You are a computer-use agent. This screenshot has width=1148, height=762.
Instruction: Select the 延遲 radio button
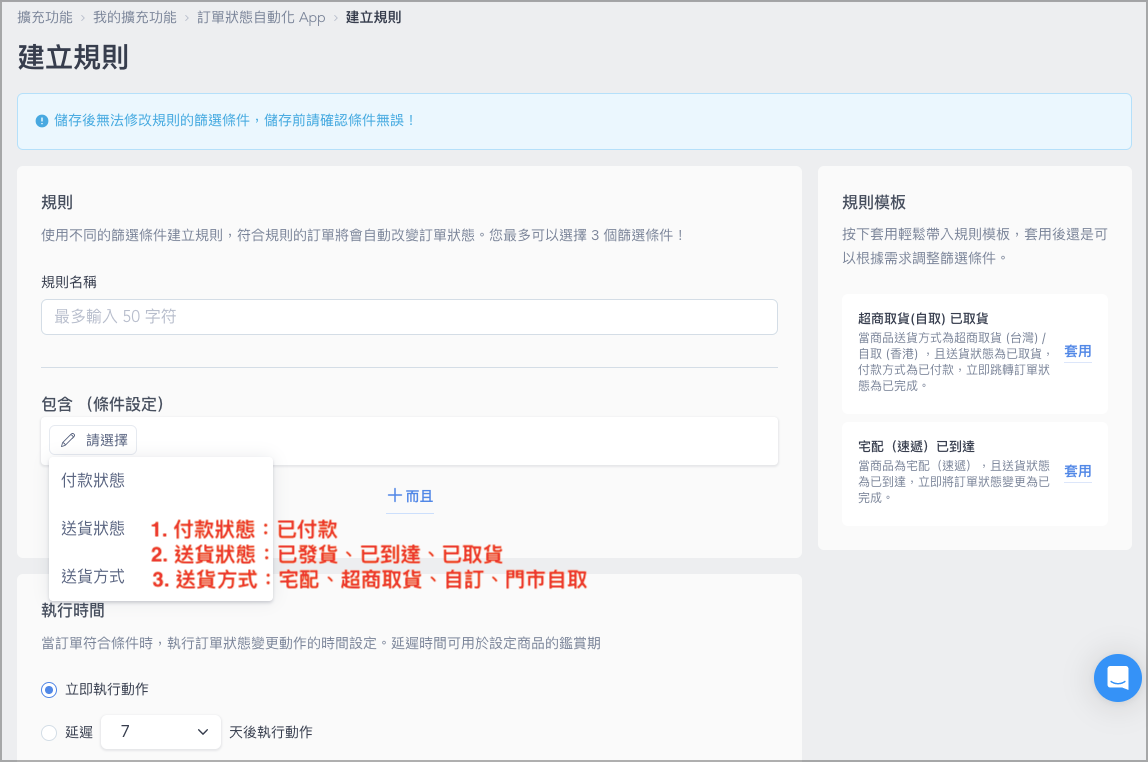[x=49, y=732]
